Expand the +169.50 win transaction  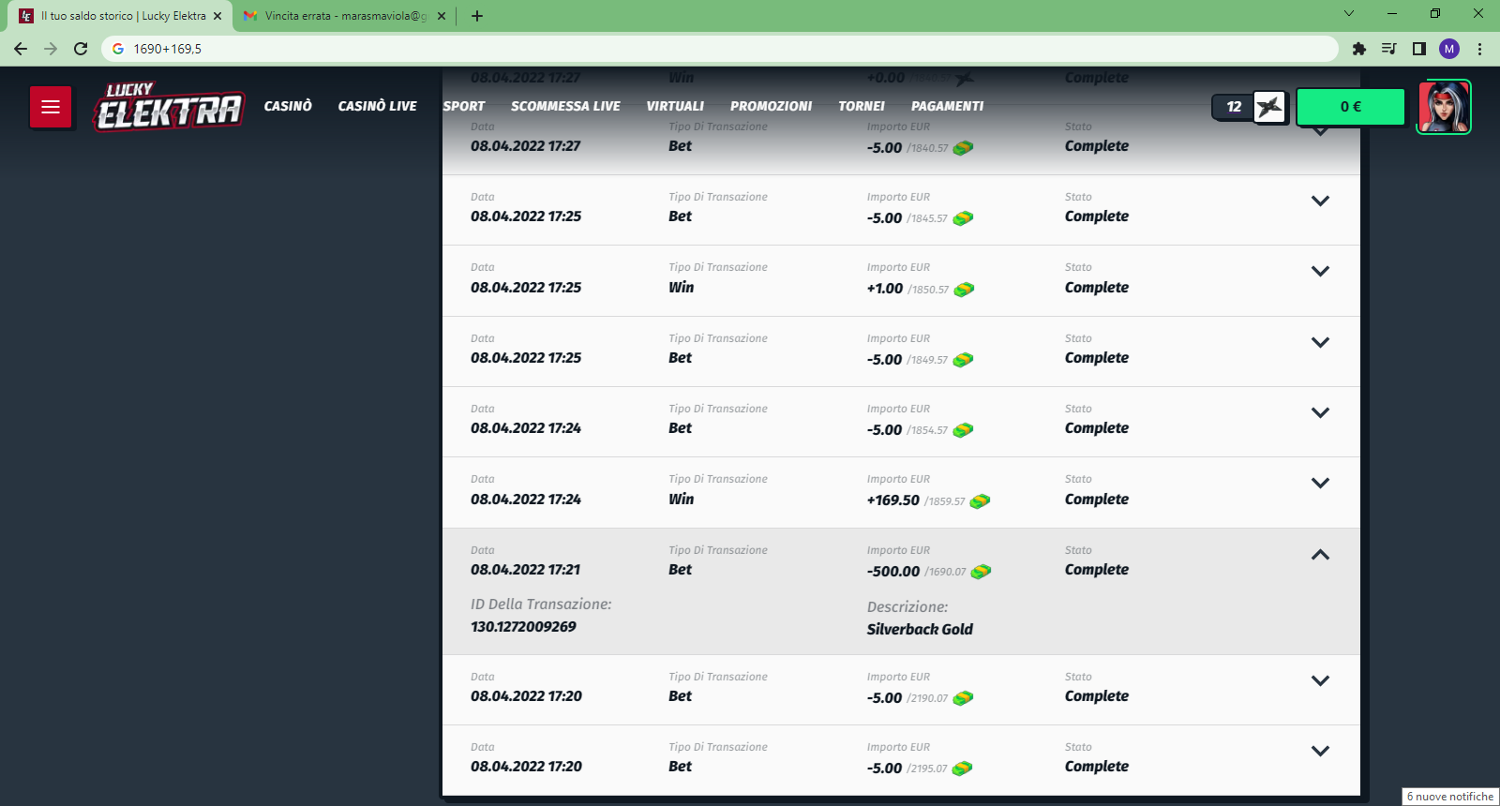pyautogui.click(x=1320, y=483)
